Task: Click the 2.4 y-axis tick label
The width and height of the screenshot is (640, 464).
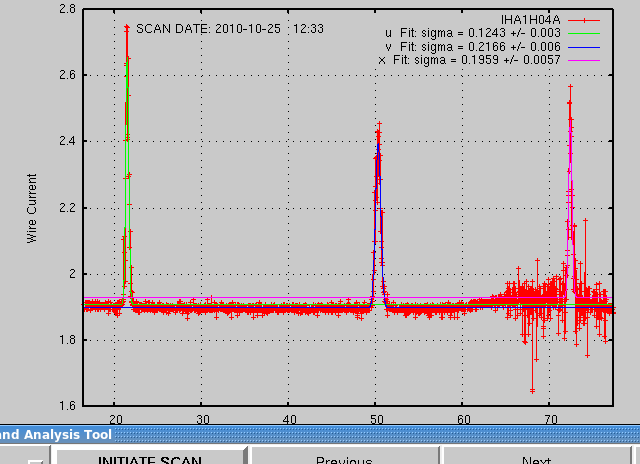Action: pos(67,141)
